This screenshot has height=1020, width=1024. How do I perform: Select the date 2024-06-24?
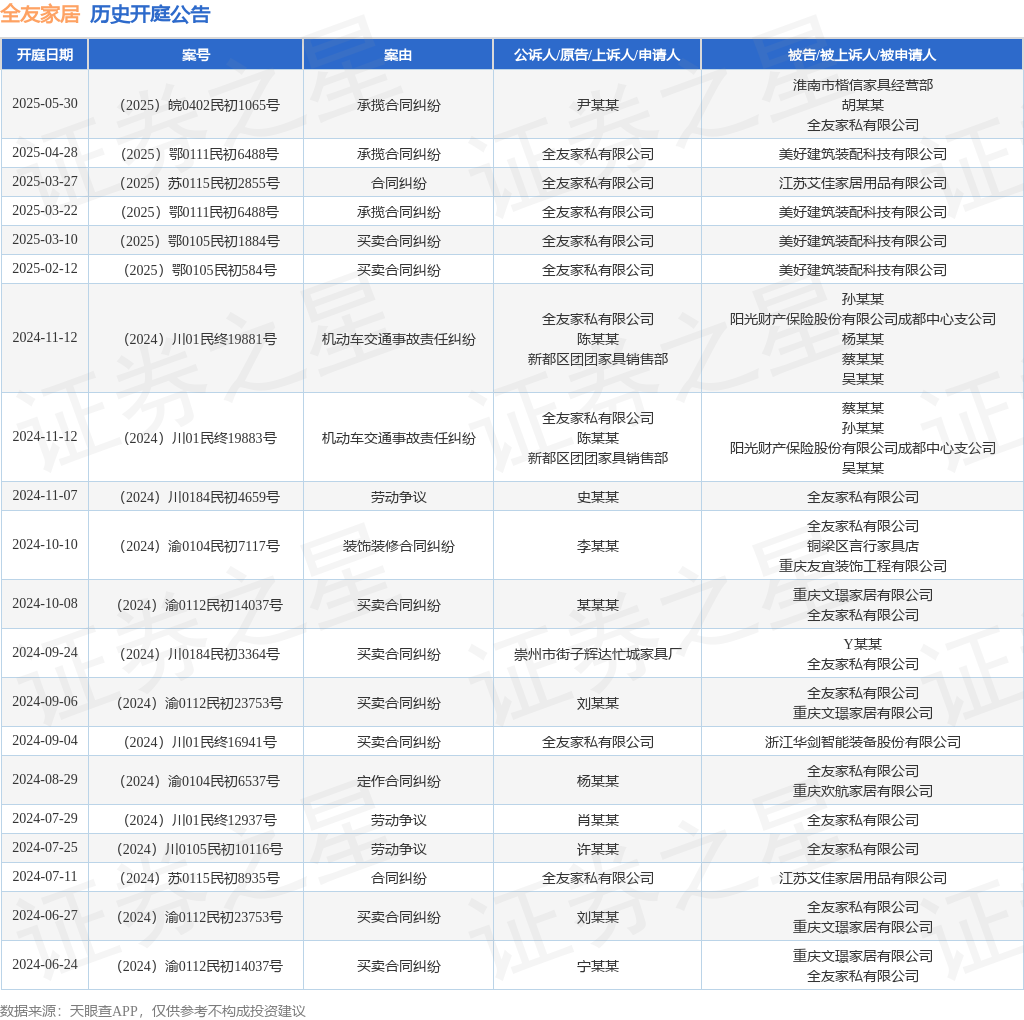[x=45, y=964]
